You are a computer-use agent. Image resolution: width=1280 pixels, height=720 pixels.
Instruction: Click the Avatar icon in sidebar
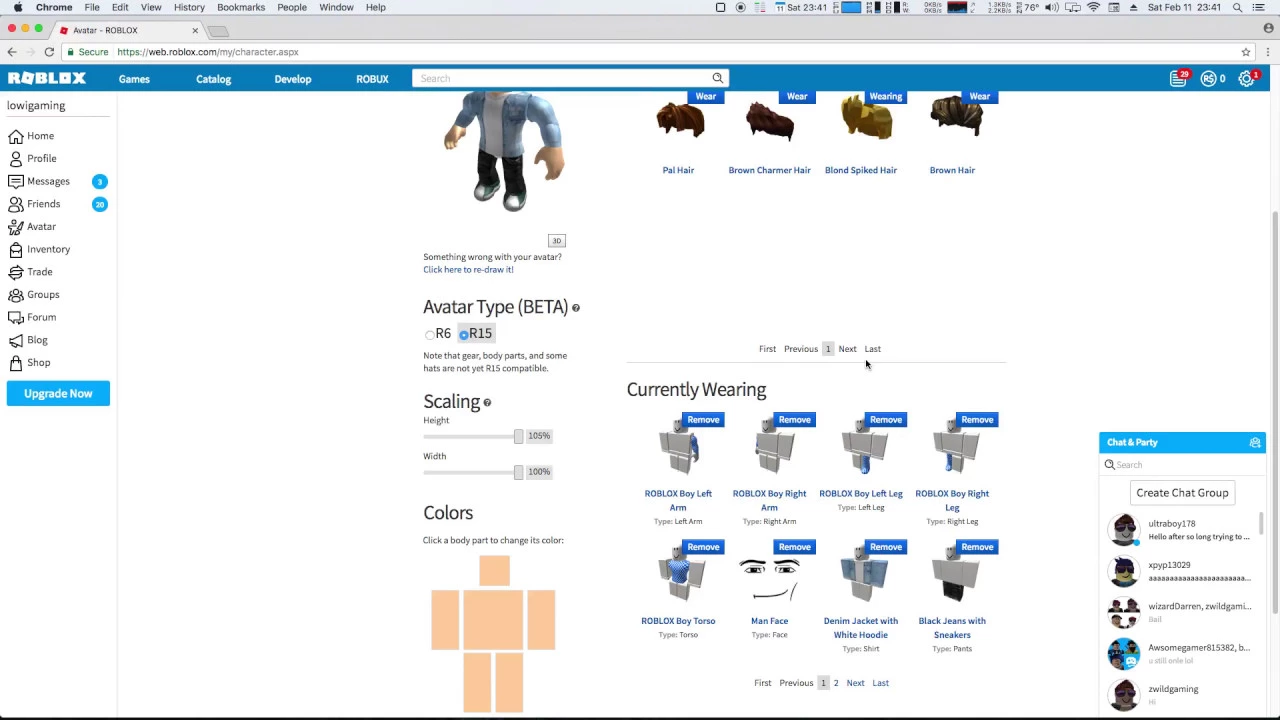tap(15, 226)
